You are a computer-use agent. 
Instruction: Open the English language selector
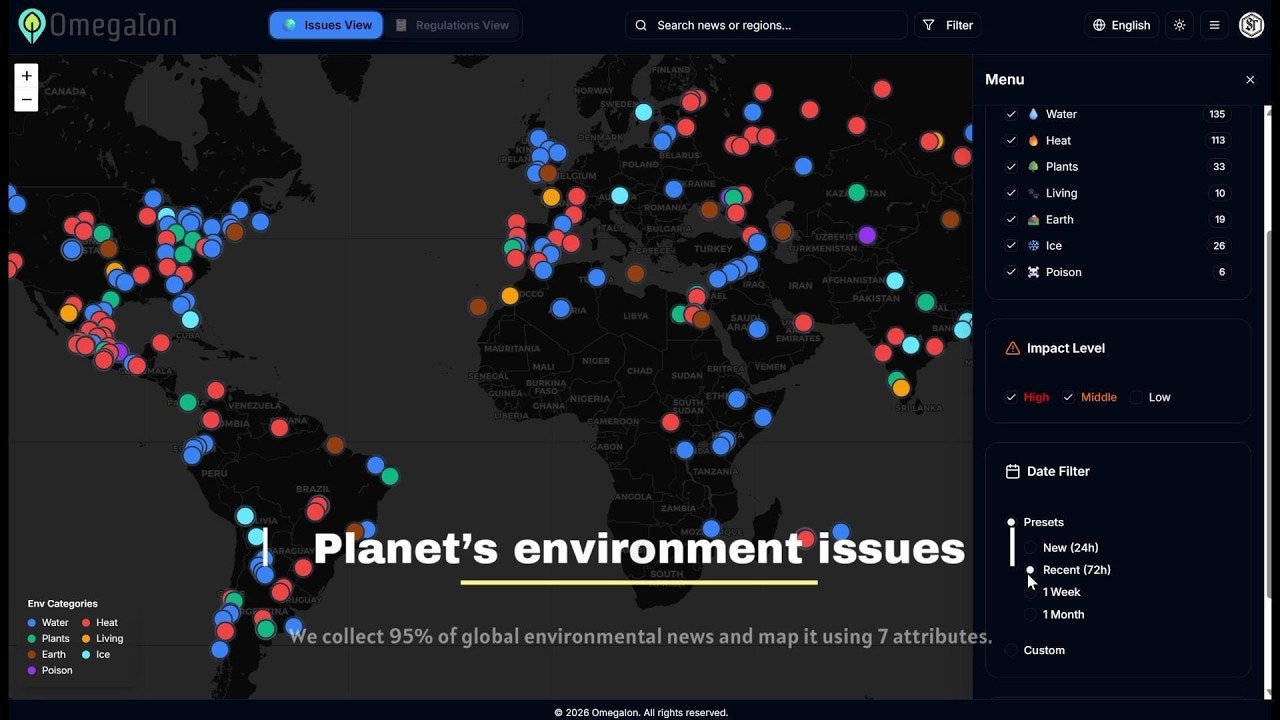1121,25
